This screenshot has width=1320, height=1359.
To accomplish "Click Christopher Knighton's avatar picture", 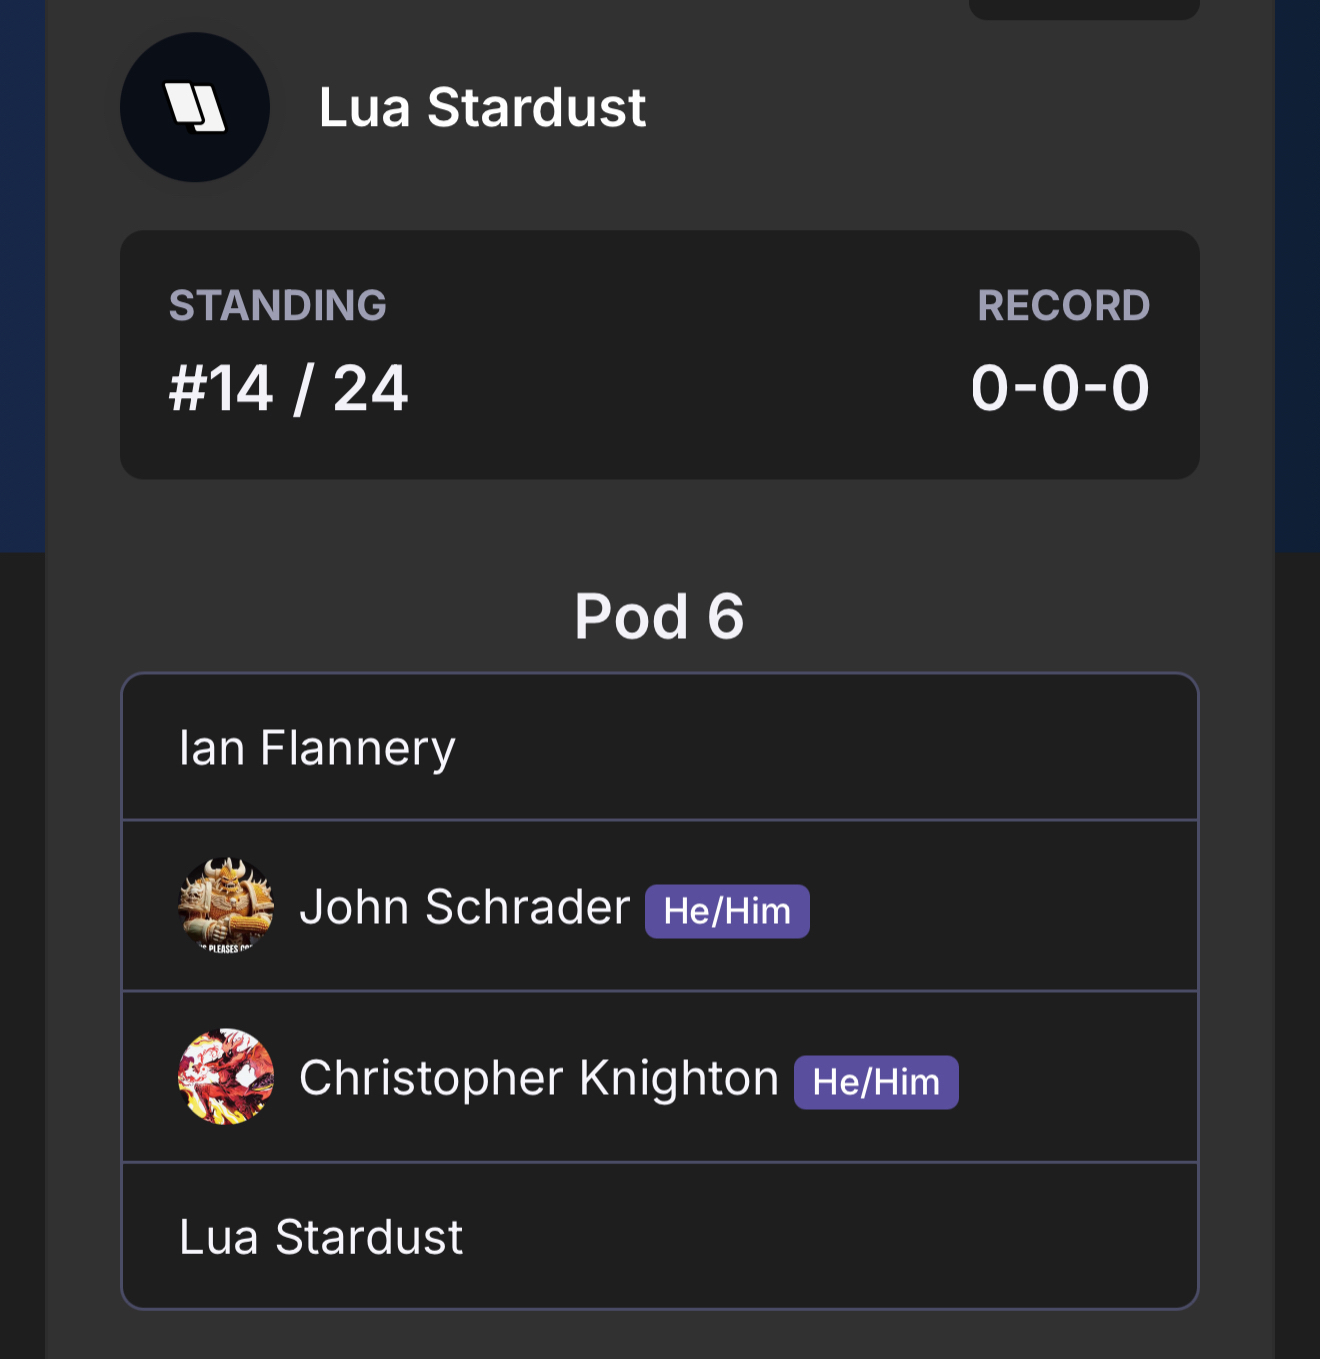I will 226,1077.
